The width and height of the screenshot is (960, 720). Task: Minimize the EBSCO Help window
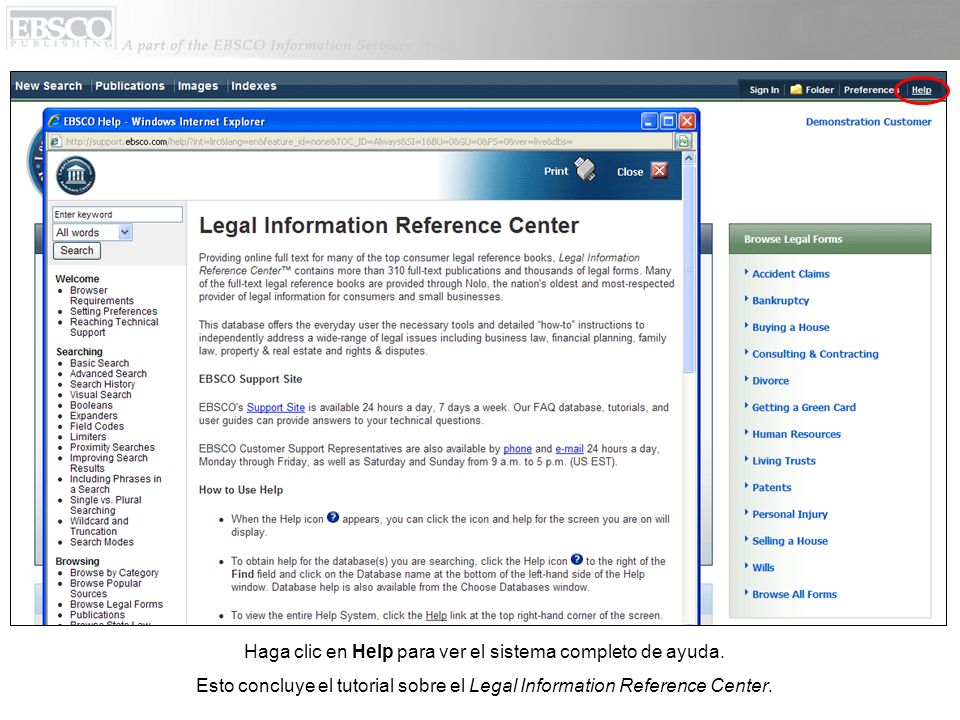tap(649, 121)
